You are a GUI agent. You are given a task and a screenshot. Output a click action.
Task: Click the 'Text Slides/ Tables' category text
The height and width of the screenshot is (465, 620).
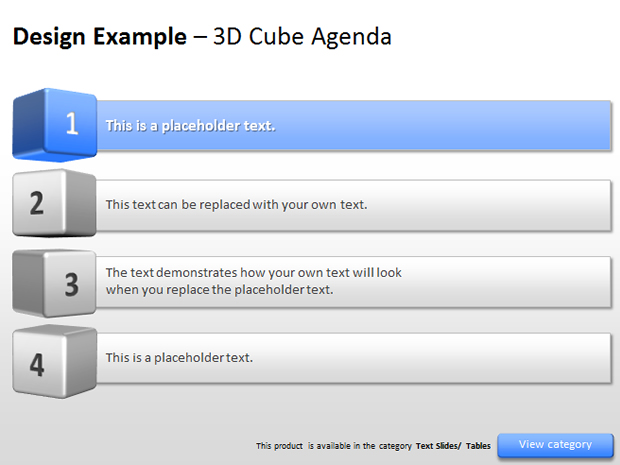click(x=453, y=446)
